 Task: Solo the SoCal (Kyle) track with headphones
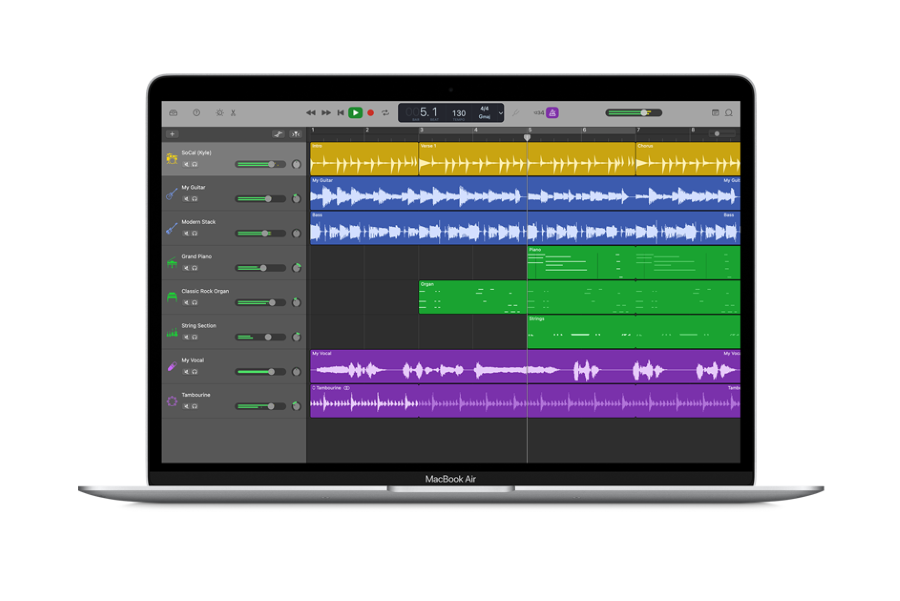pos(195,165)
